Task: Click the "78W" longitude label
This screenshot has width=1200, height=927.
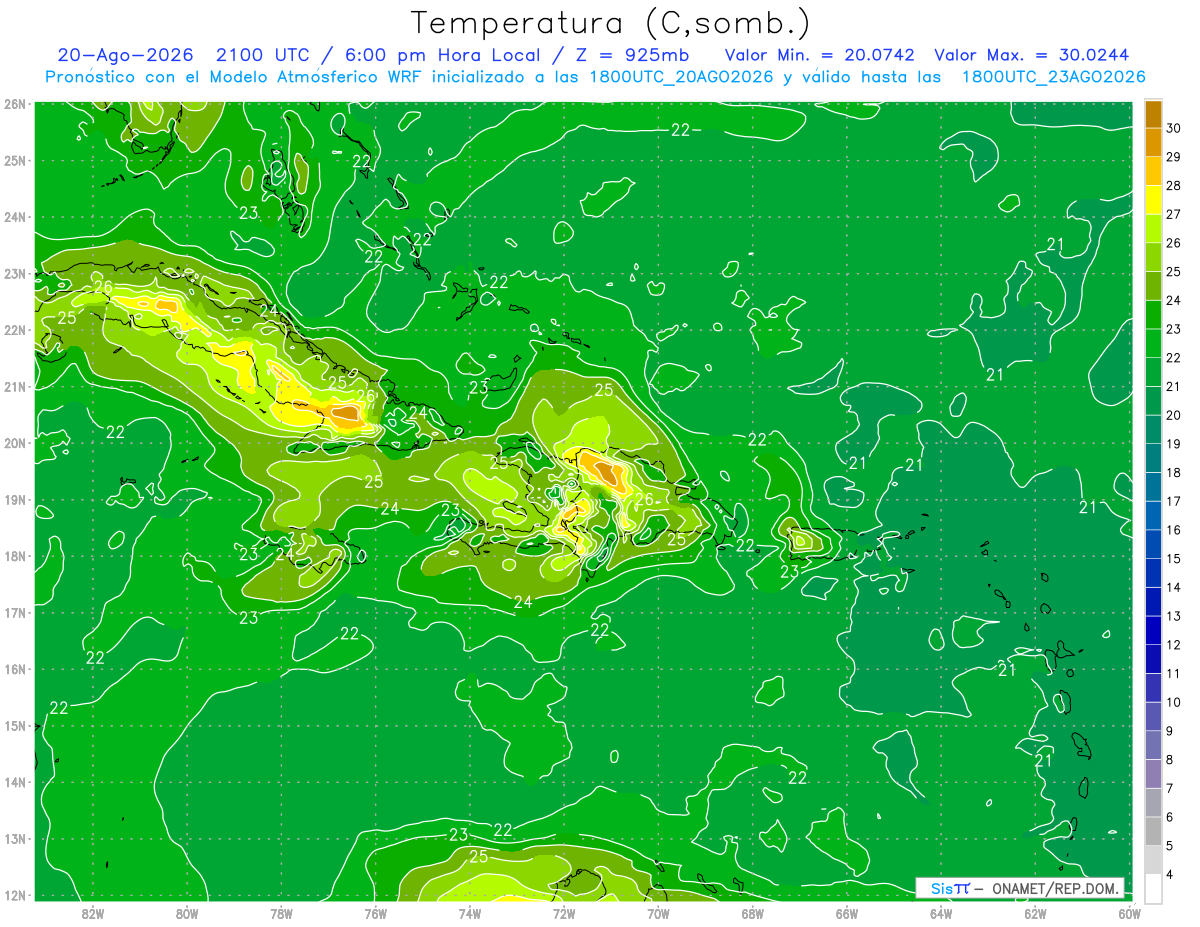Action: click(281, 913)
